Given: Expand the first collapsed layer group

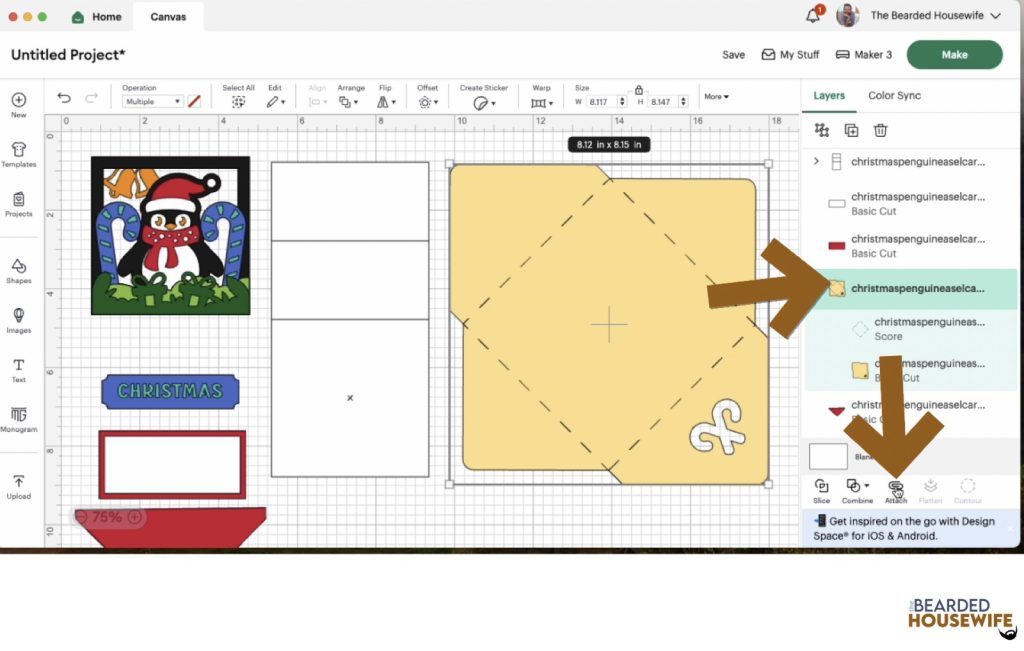Looking at the screenshot, I should tap(817, 161).
